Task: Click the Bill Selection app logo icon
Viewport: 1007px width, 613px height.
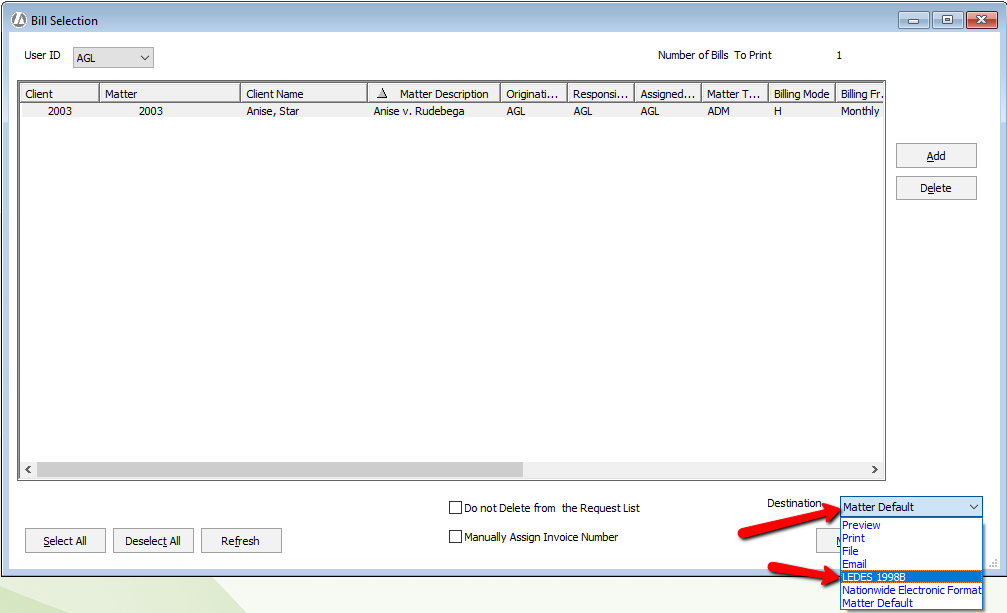Action: tap(19, 20)
